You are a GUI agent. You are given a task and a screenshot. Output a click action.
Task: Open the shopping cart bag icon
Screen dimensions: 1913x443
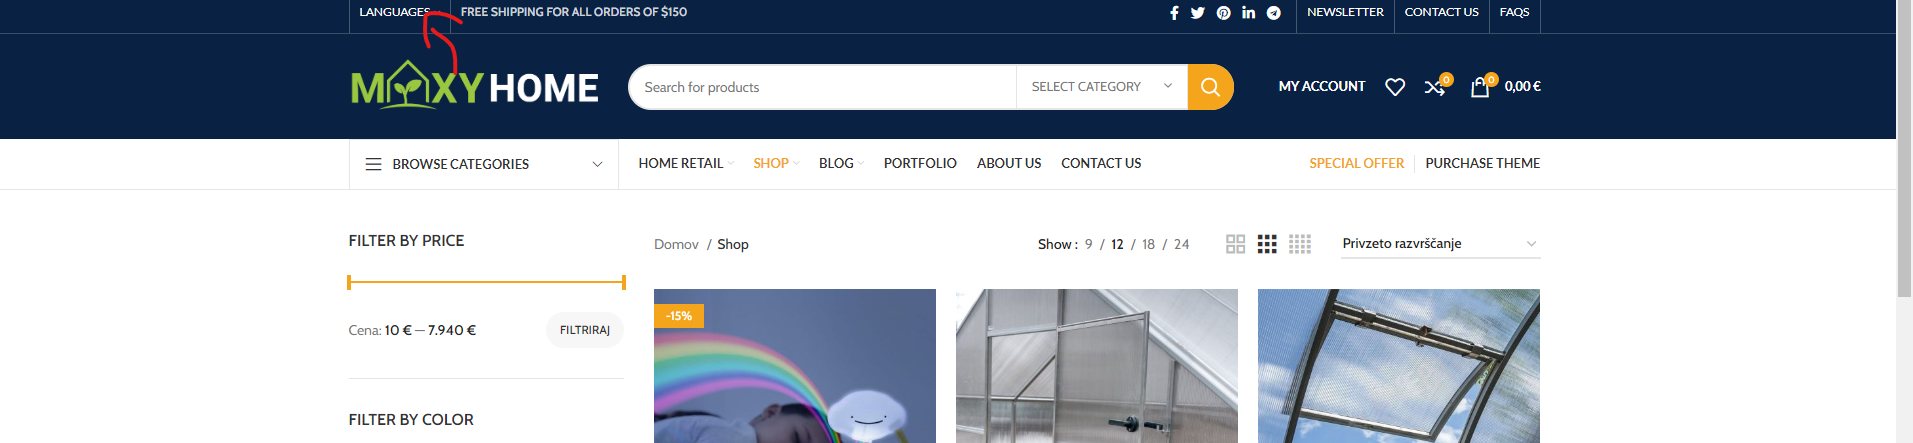pyautogui.click(x=1480, y=87)
